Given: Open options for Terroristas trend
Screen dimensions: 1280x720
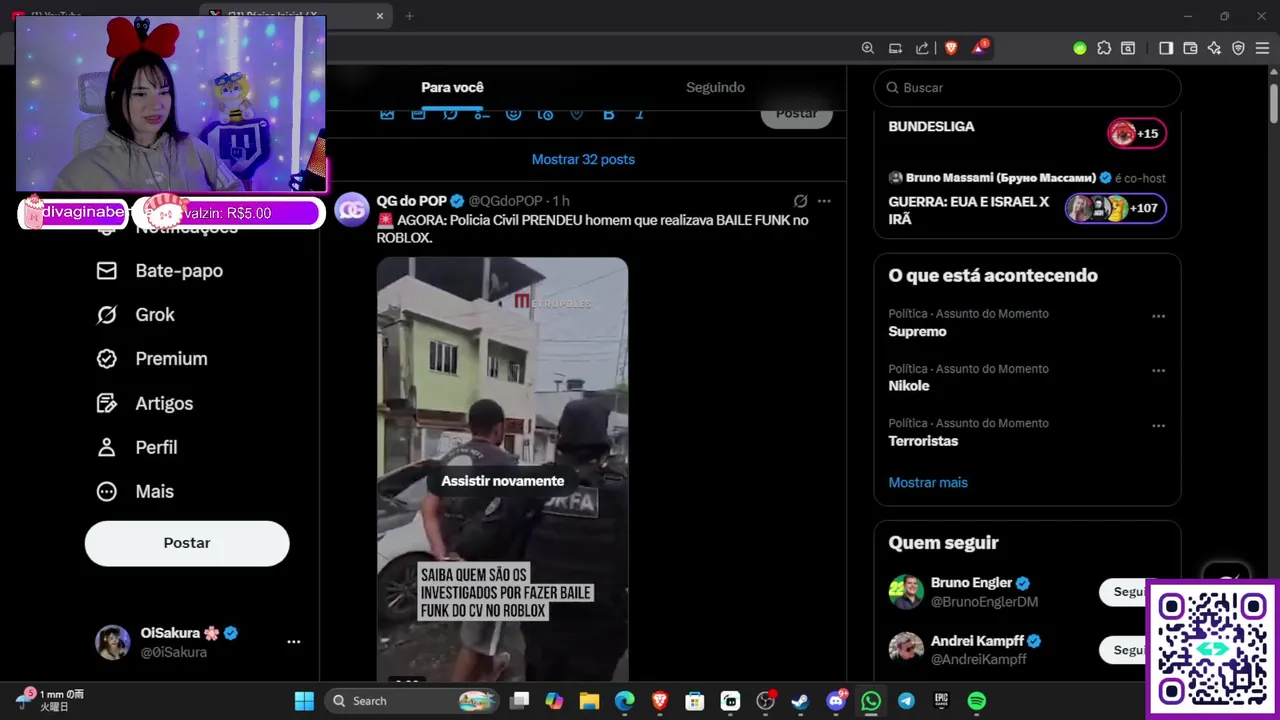Looking at the screenshot, I should pos(1158,426).
